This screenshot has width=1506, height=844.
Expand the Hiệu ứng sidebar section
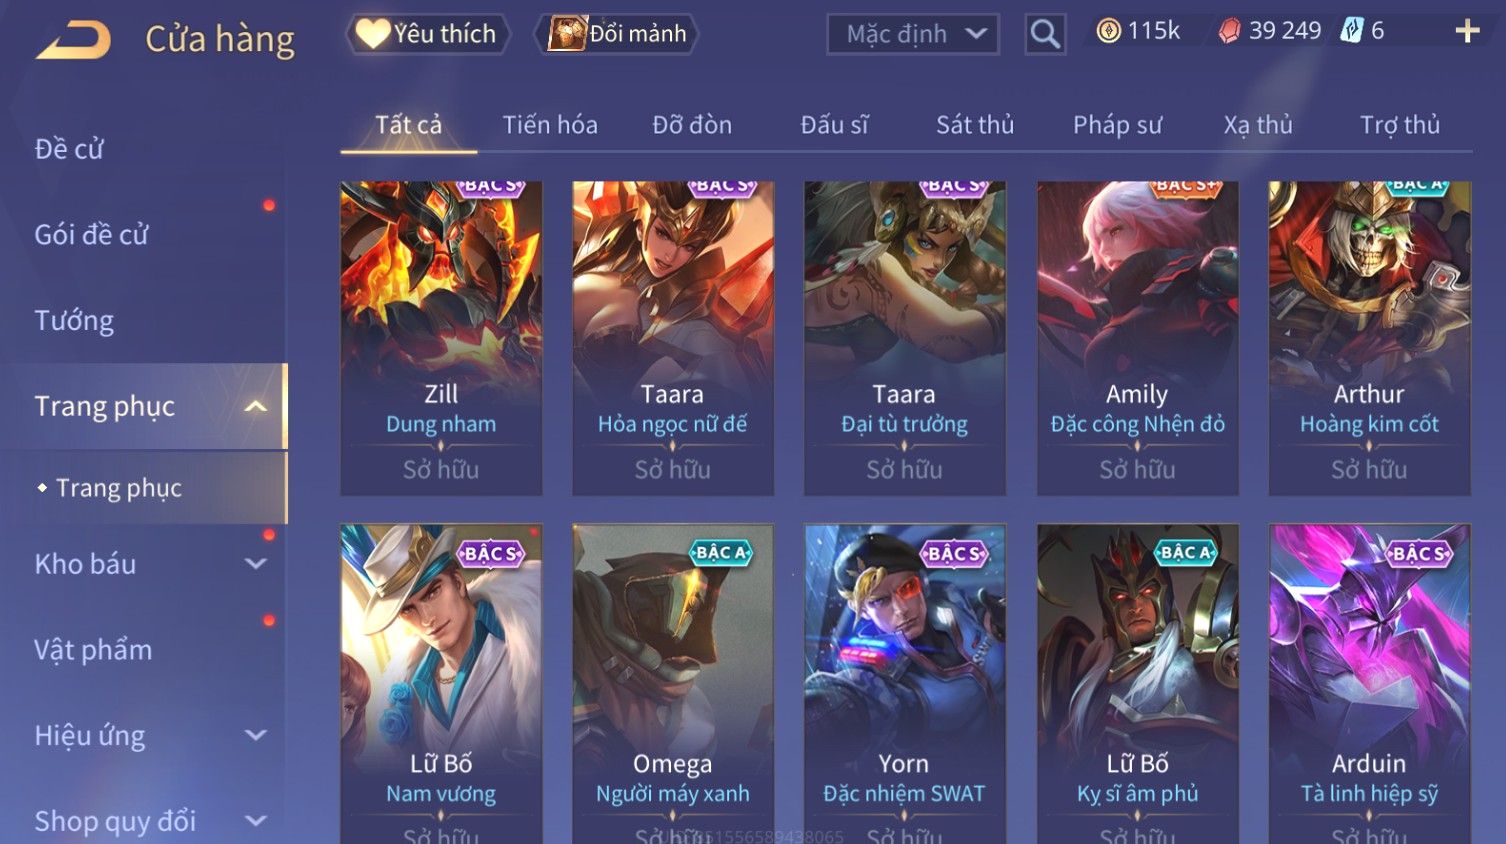tap(256, 736)
